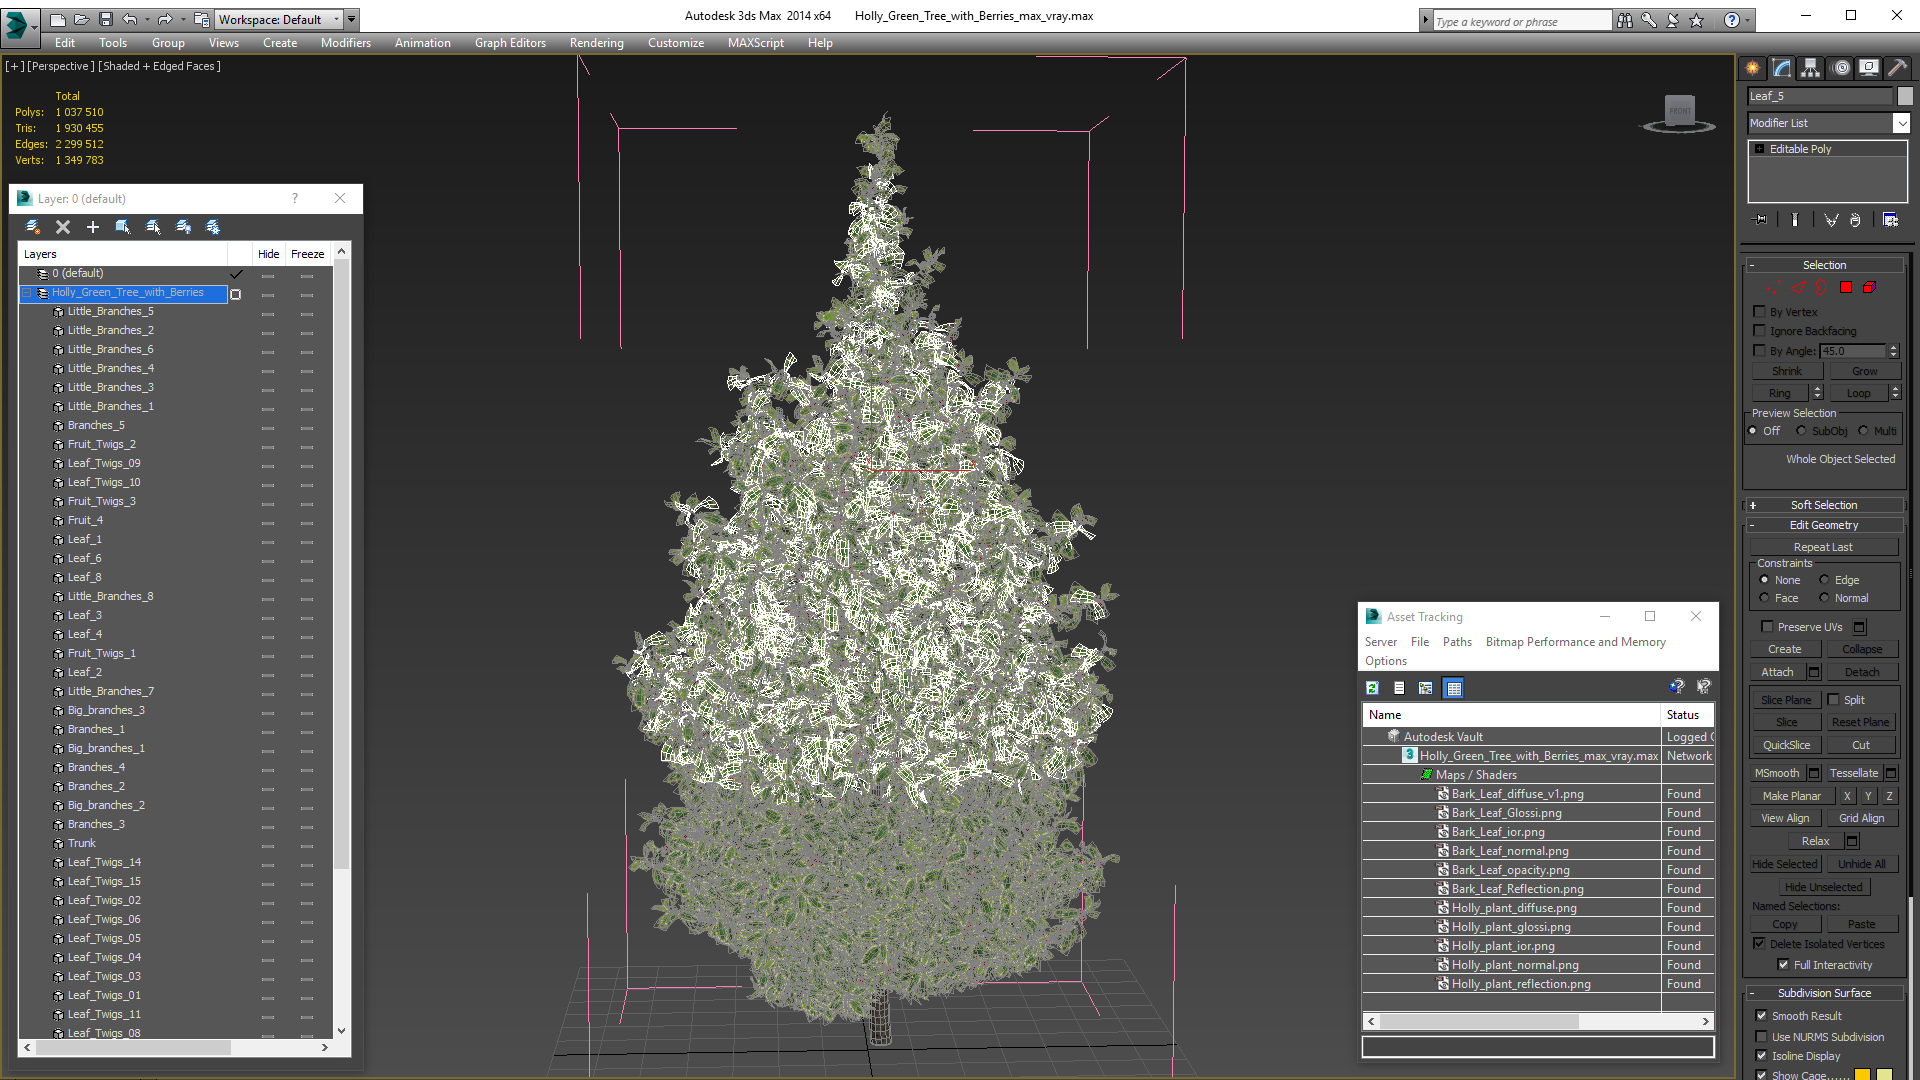Click the Redo arrow icon
Viewport: 1920px width, 1080px height.
[x=165, y=19]
